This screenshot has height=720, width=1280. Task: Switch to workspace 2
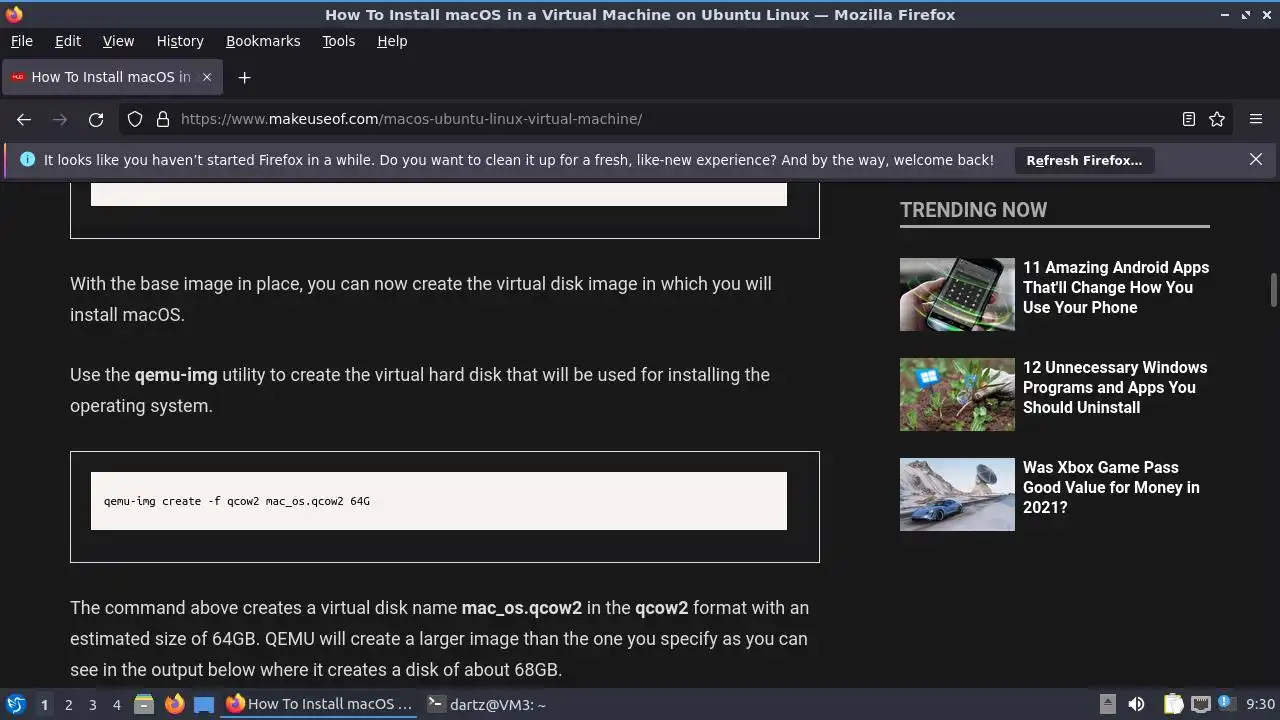click(68, 705)
